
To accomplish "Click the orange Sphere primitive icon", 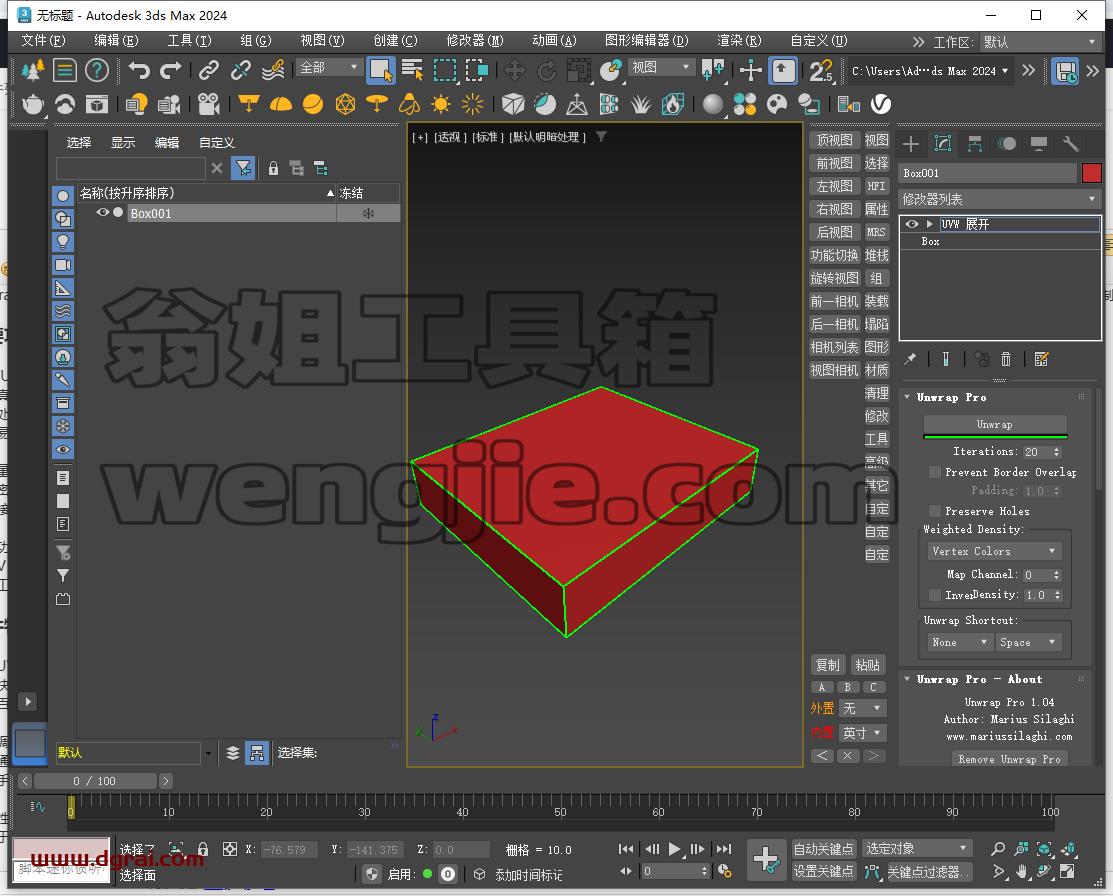I will pyautogui.click(x=312, y=104).
